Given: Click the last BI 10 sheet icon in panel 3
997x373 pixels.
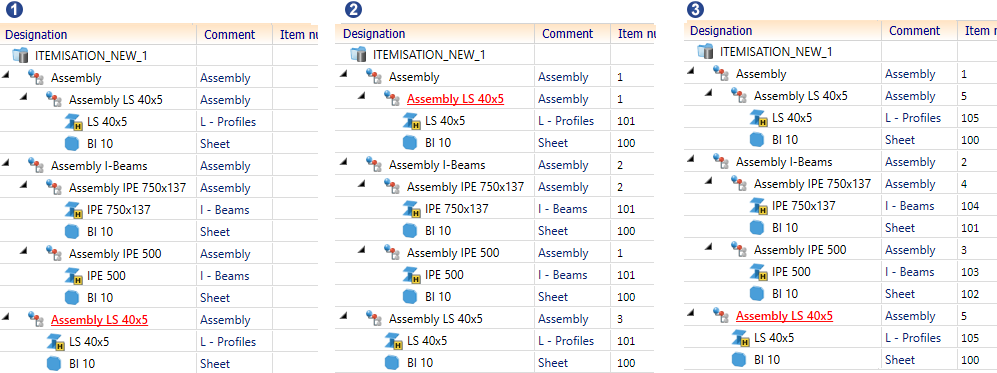Looking at the screenshot, I should [739, 360].
